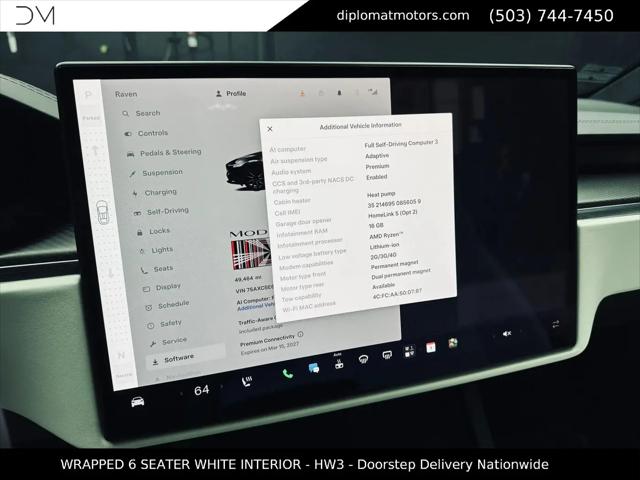Image resolution: width=640 pixels, height=480 pixels.
Task: Tap the Model car image thumbnail
Action: pyautogui.click(x=244, y=171)
